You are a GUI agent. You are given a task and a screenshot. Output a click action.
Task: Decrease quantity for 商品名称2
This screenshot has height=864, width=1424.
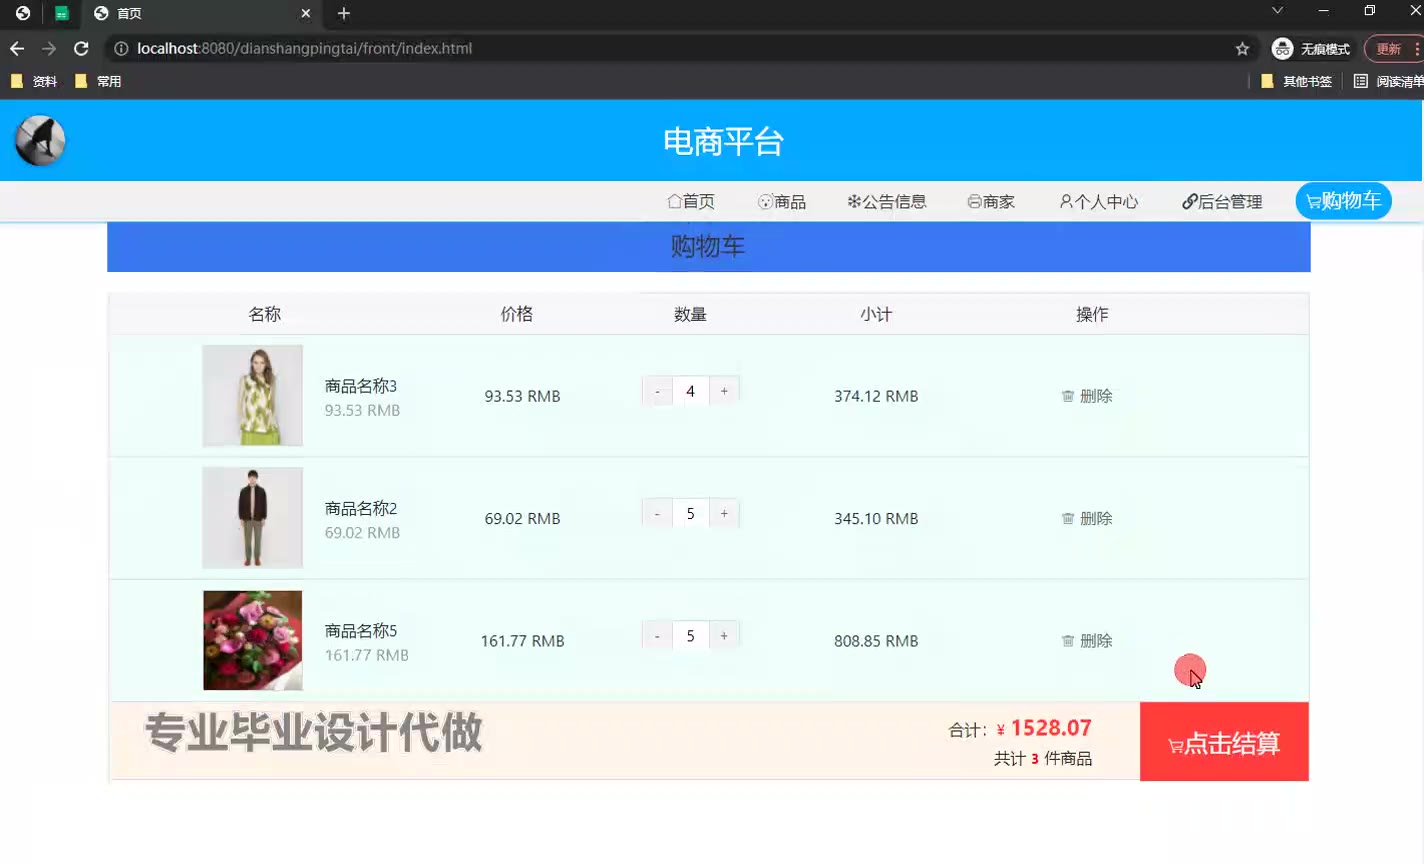click(x=657, y=514)
